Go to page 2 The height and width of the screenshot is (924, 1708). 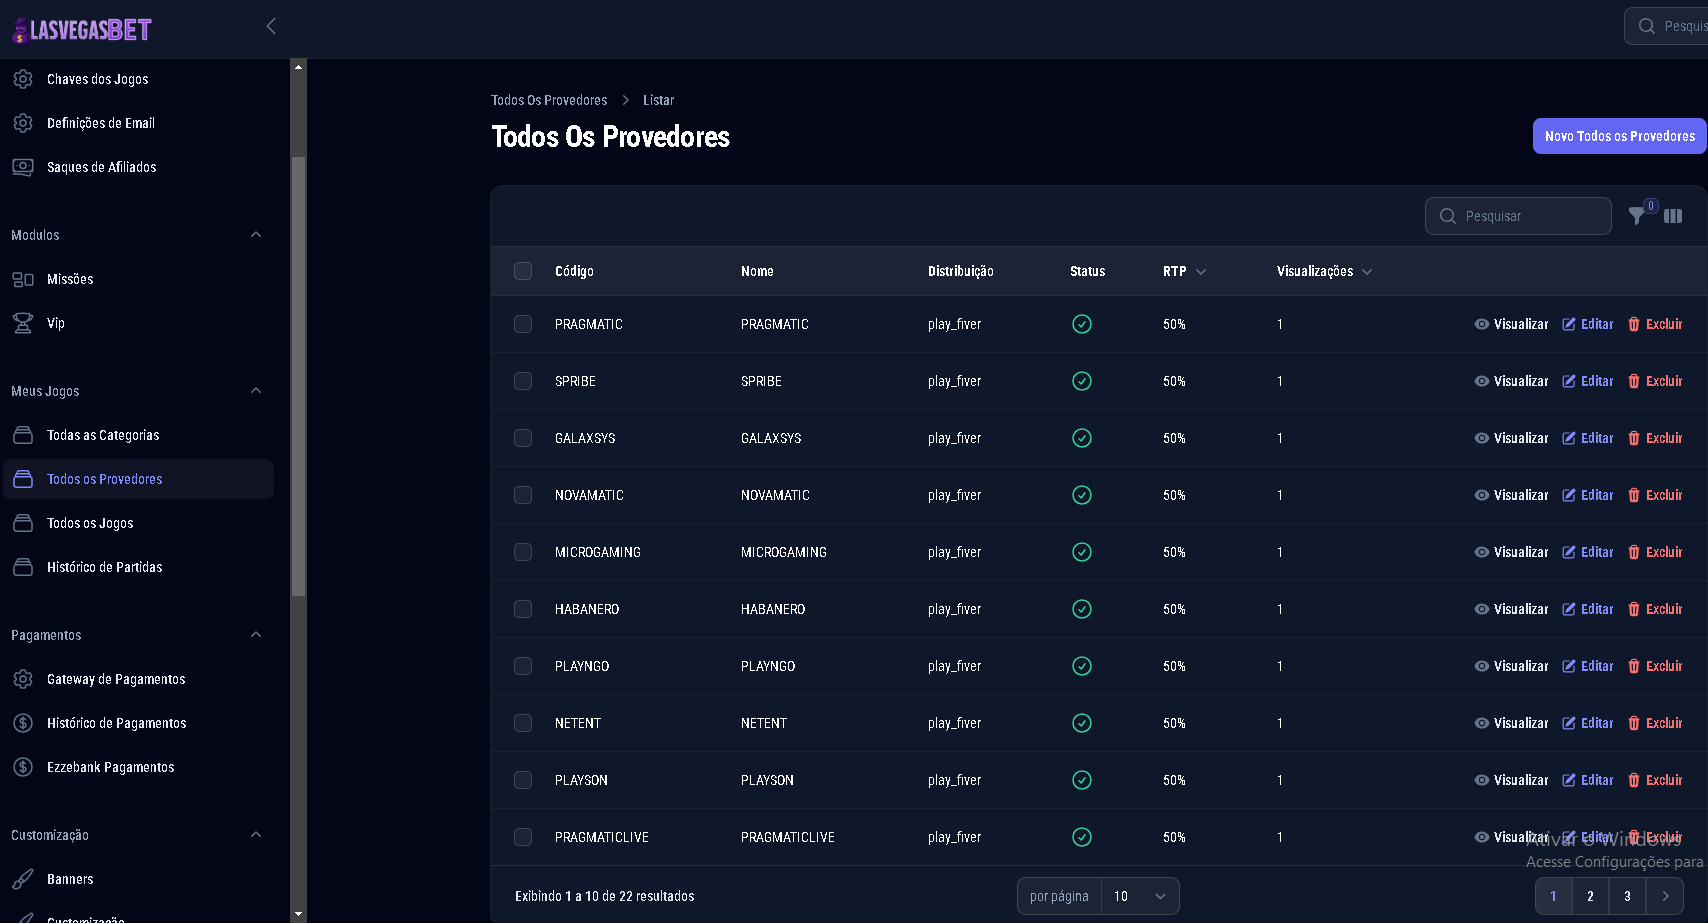[x=1590, y=896]
